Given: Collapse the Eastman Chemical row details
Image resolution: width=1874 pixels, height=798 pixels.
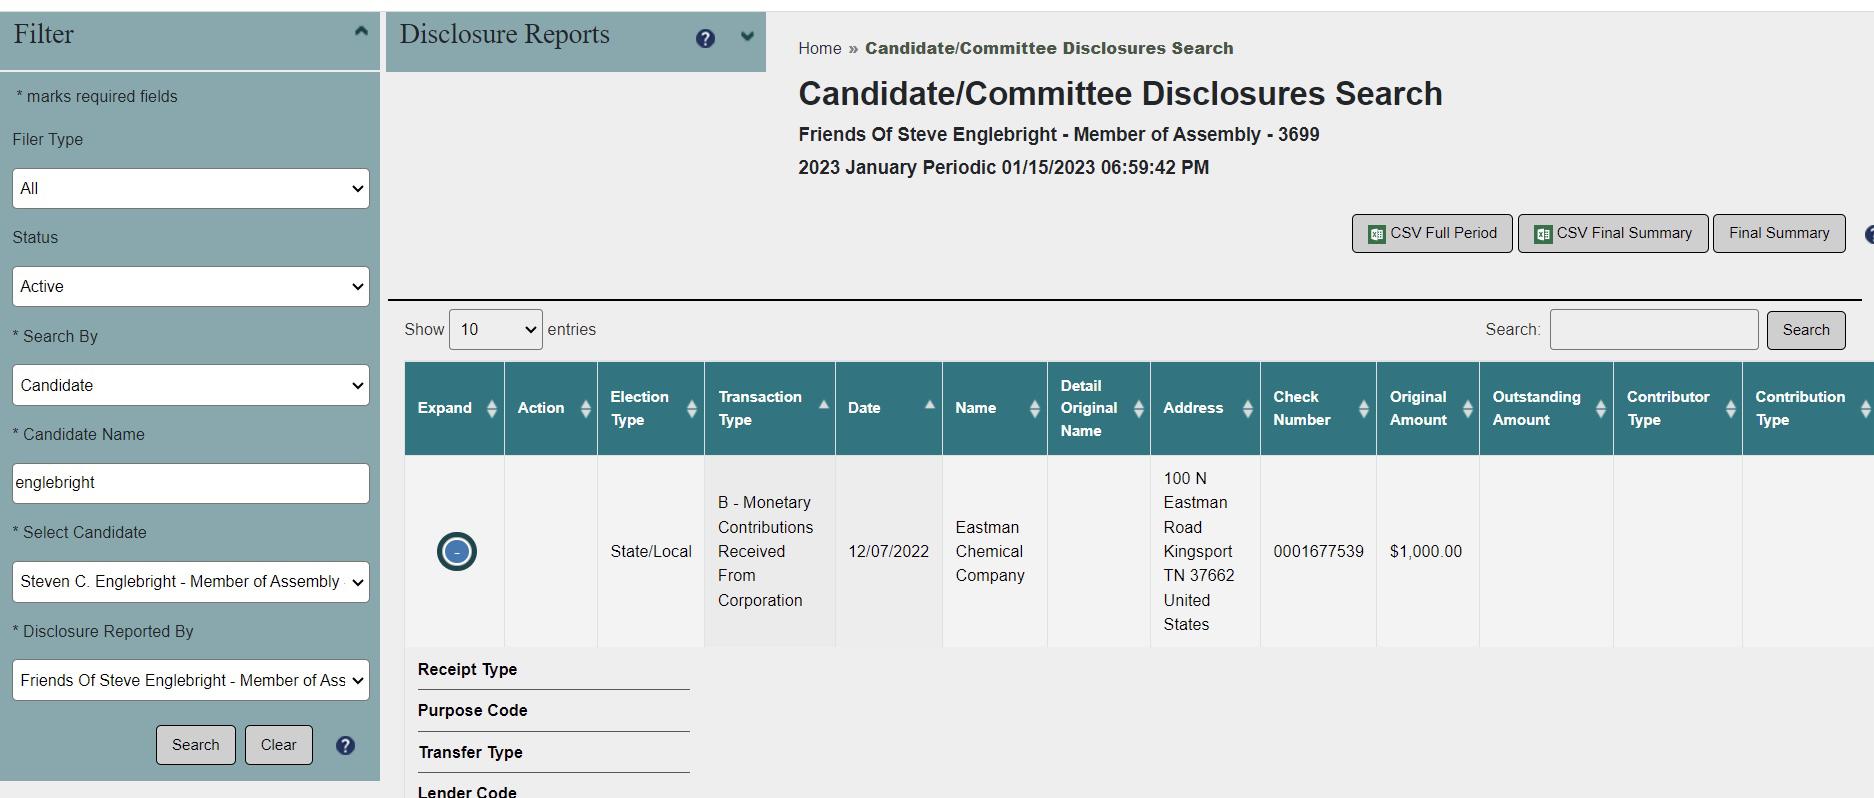Looking at the screenshot, I should [x=457, y=552].
